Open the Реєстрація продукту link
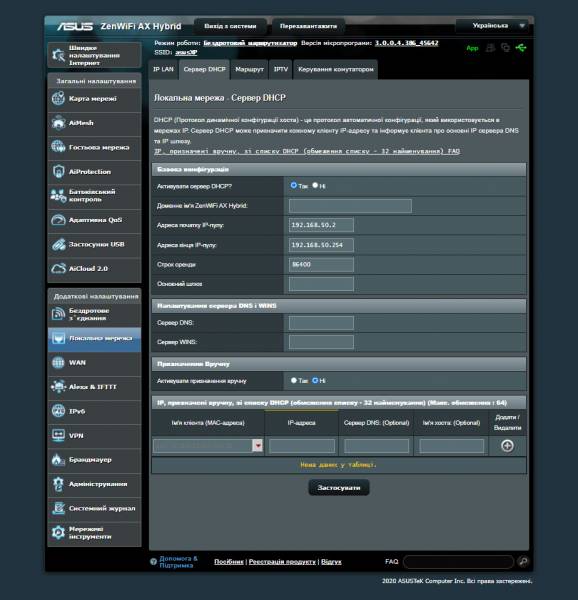The width and height of the screenshot is (578, 600). [x=282, y=562]
